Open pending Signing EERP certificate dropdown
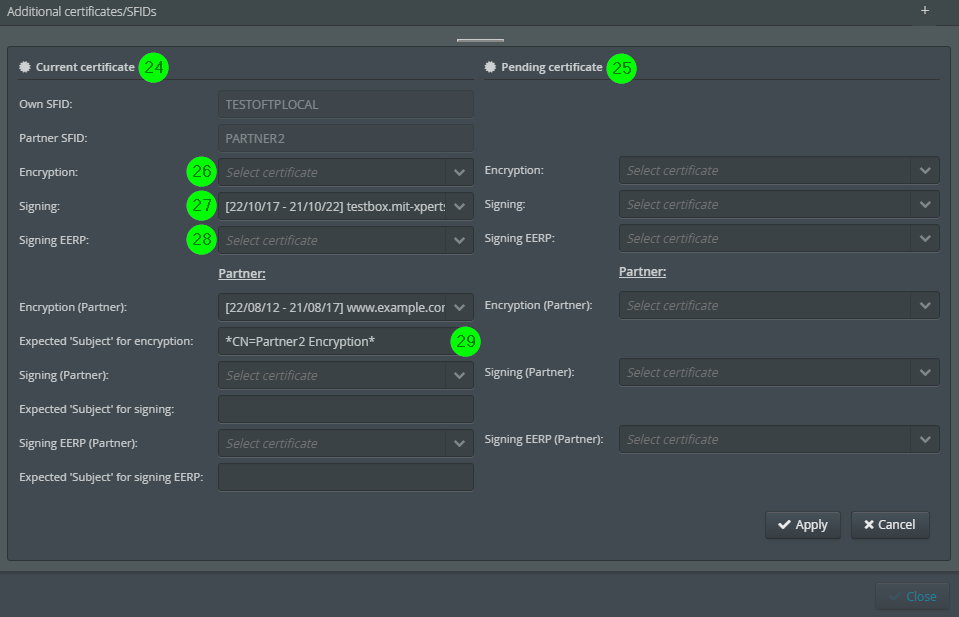959x617 pixels. (779, 238)
